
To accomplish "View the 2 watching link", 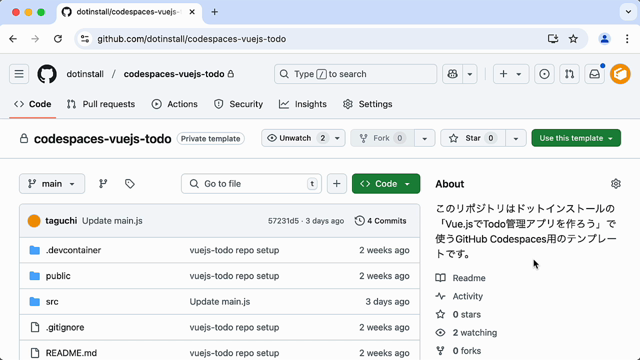I will [x=467, y=333].
